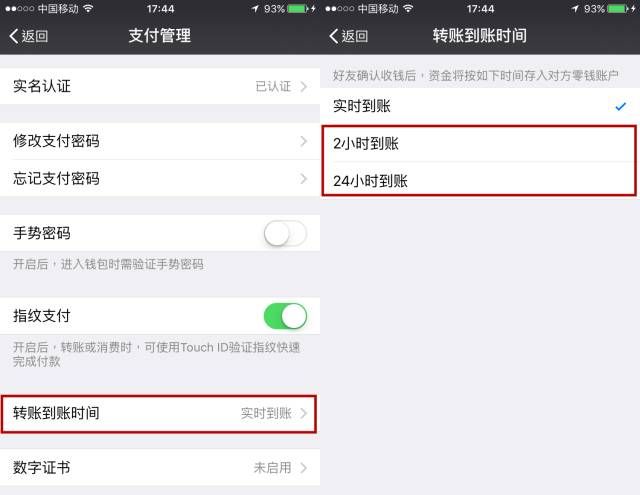Tap battery icon in left status bar
This screenshot has width=640, height=495.
(298, 9)
